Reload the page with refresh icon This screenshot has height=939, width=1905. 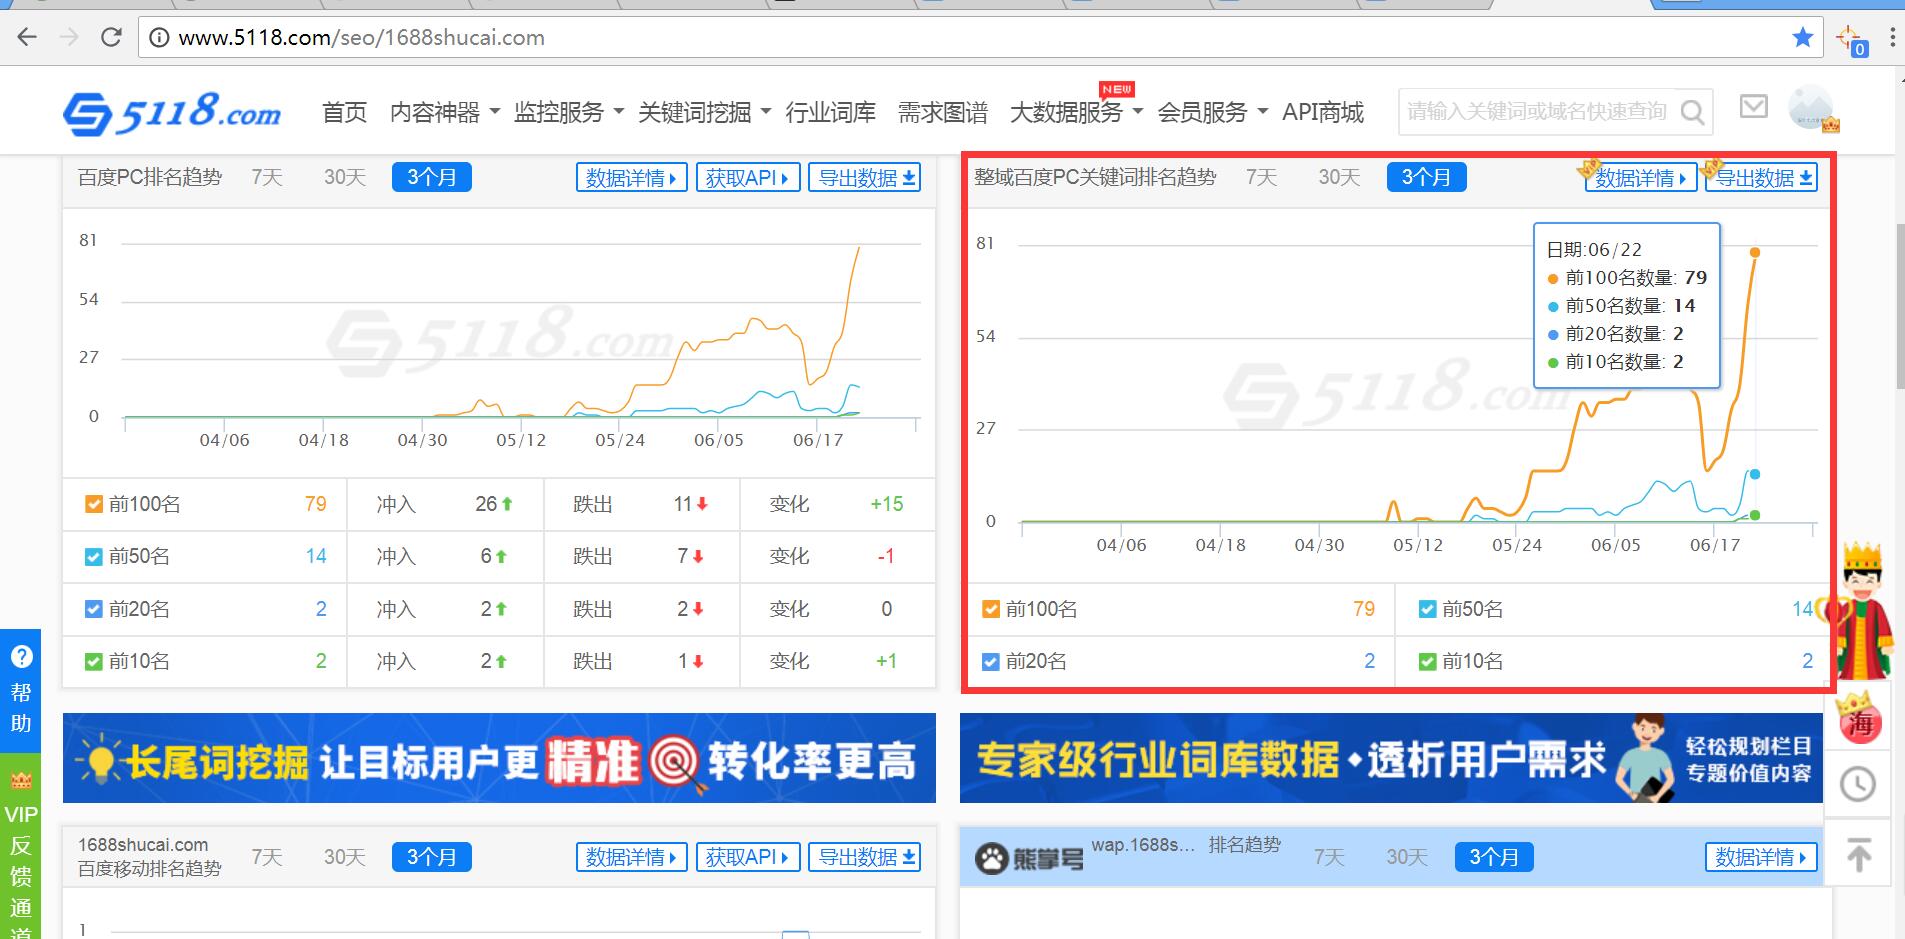(x=111, y=38)
